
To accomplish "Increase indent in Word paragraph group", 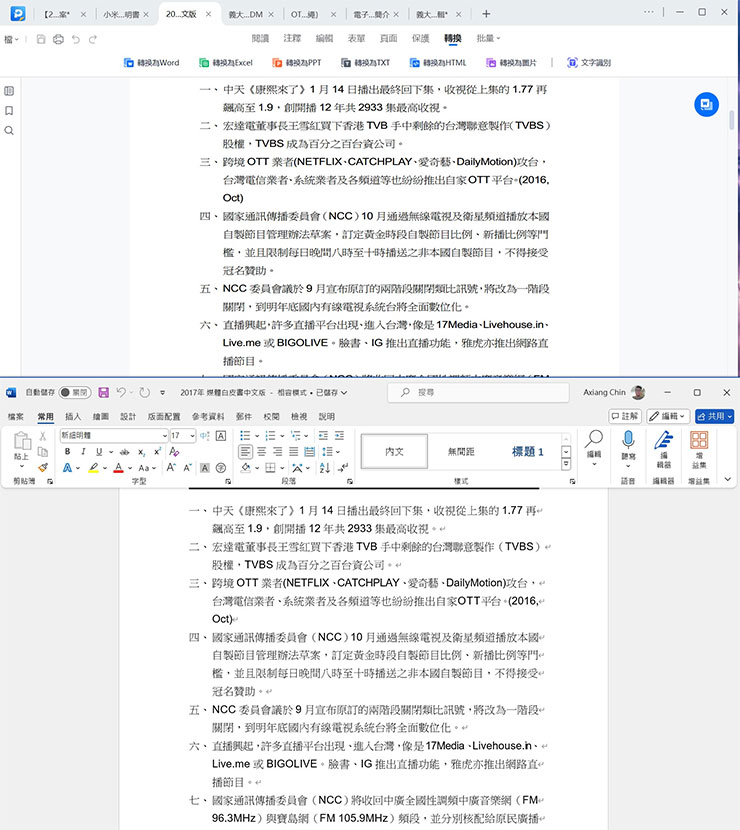I will (339, 436).
